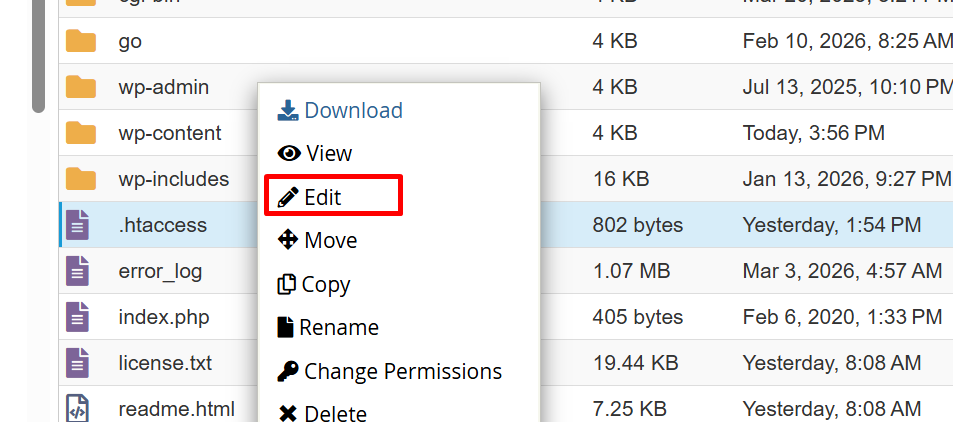Select Move in the context menu
953x422 pixels.
point(317,240)
